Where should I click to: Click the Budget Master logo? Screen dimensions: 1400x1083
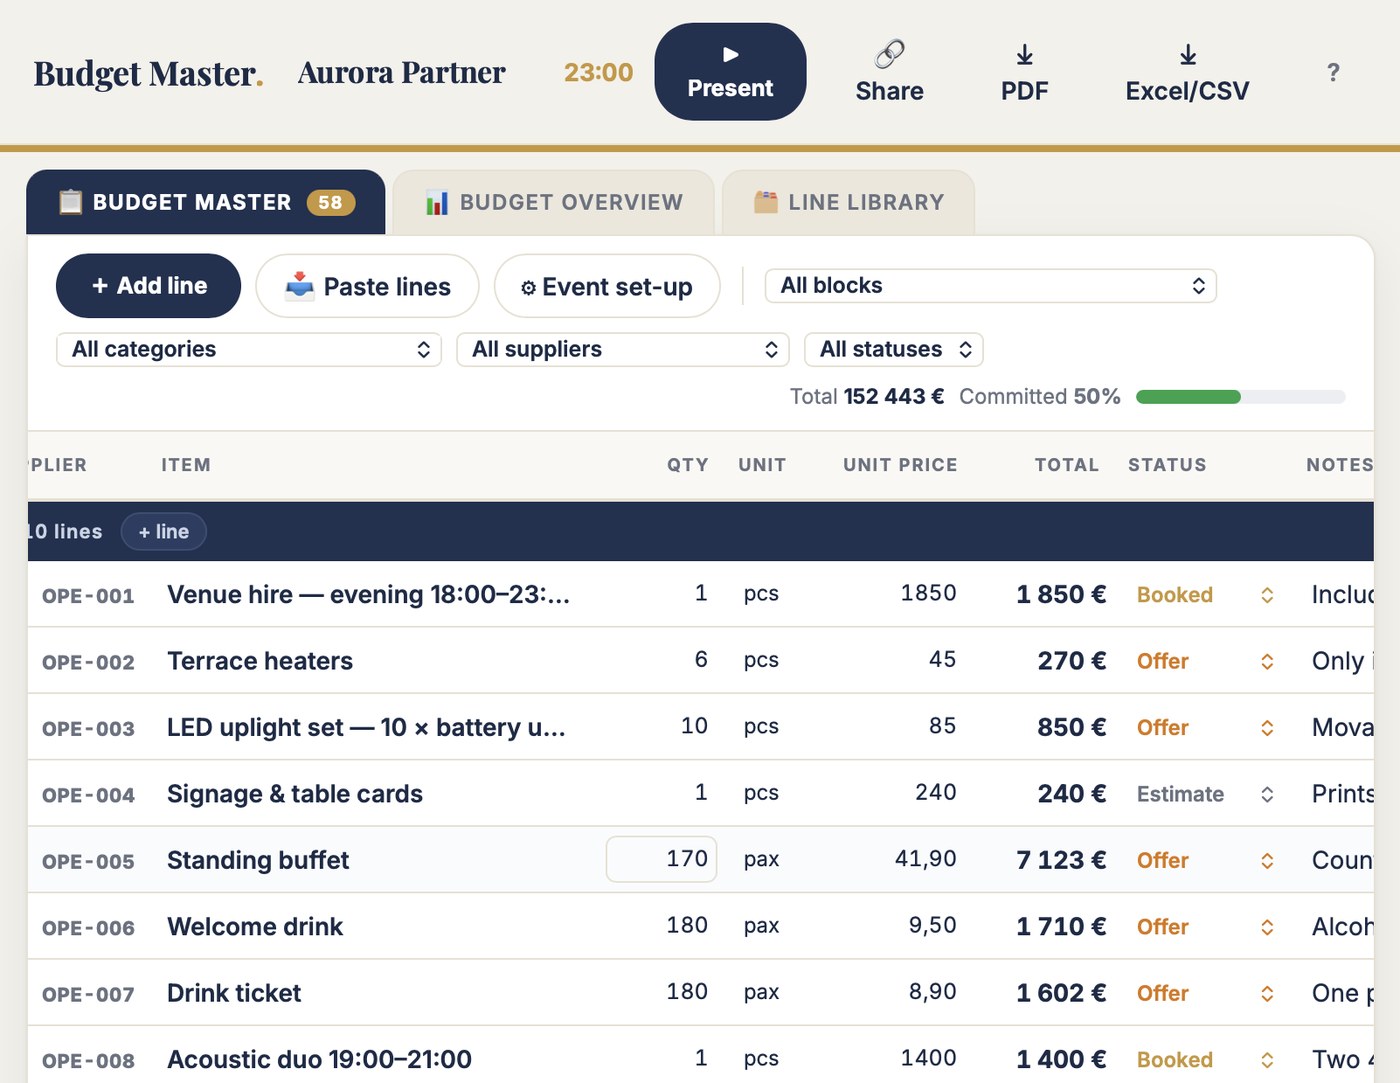148,73
